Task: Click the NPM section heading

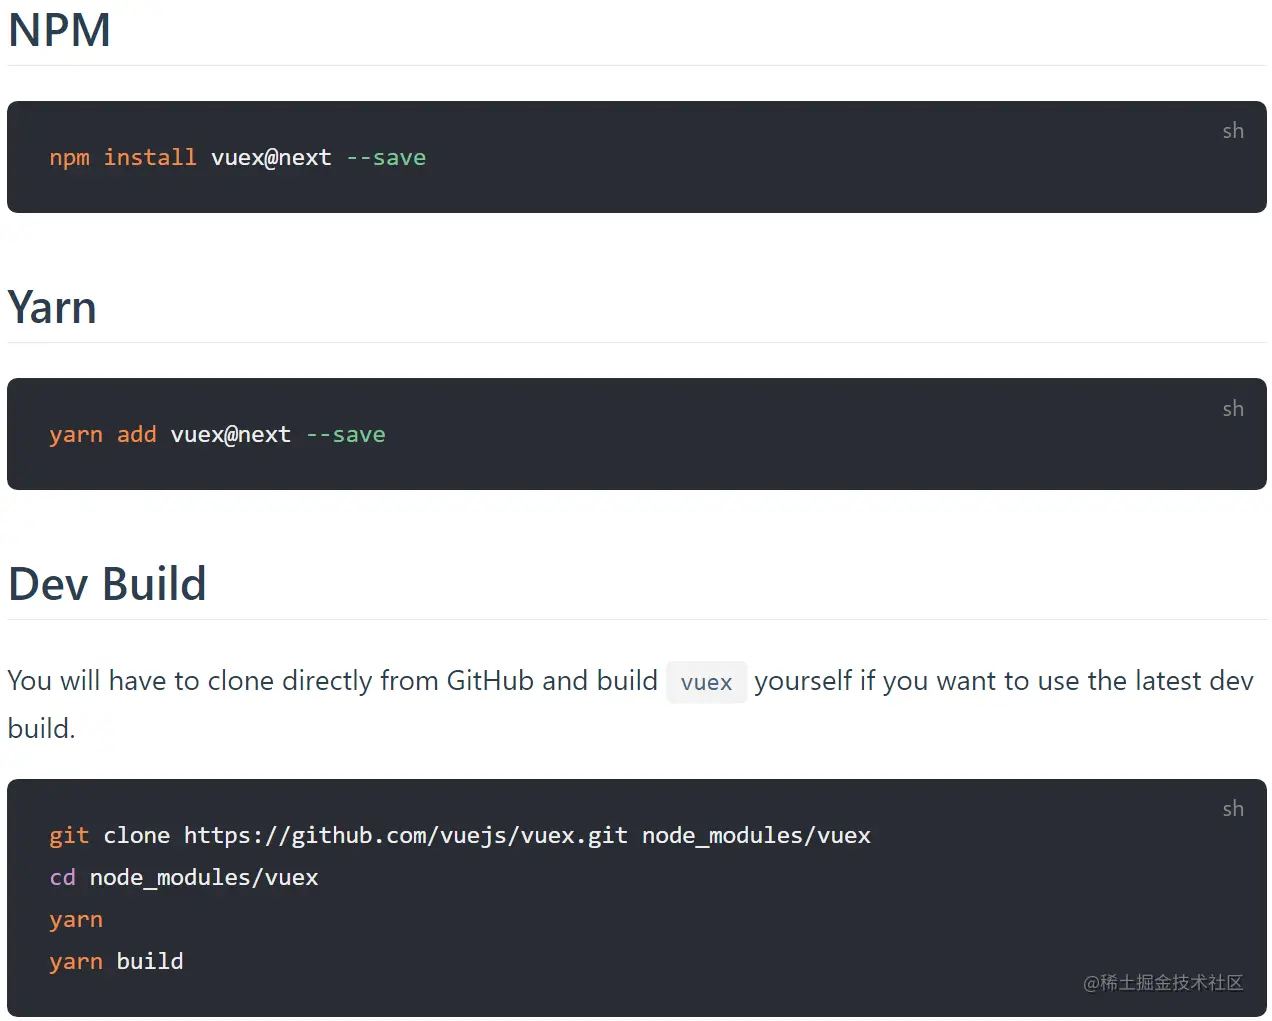Action: 59,30
